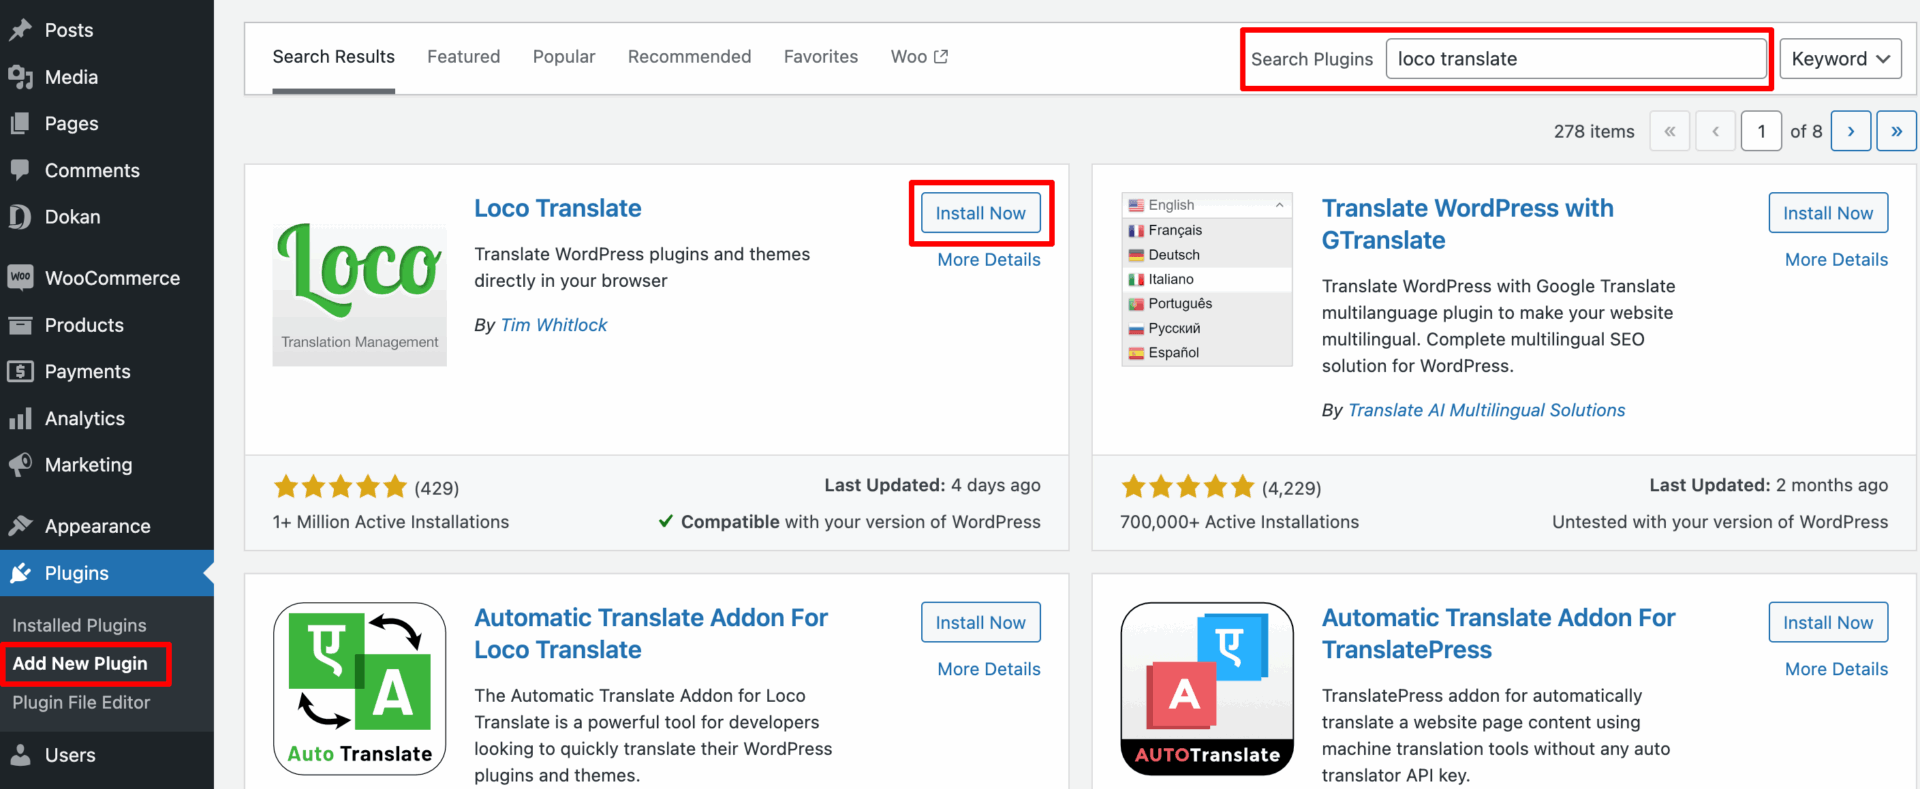The height and width of the screenshot is (789, 1920).
Task: Click the Plugins plug icon
Action: click(20, 573)
